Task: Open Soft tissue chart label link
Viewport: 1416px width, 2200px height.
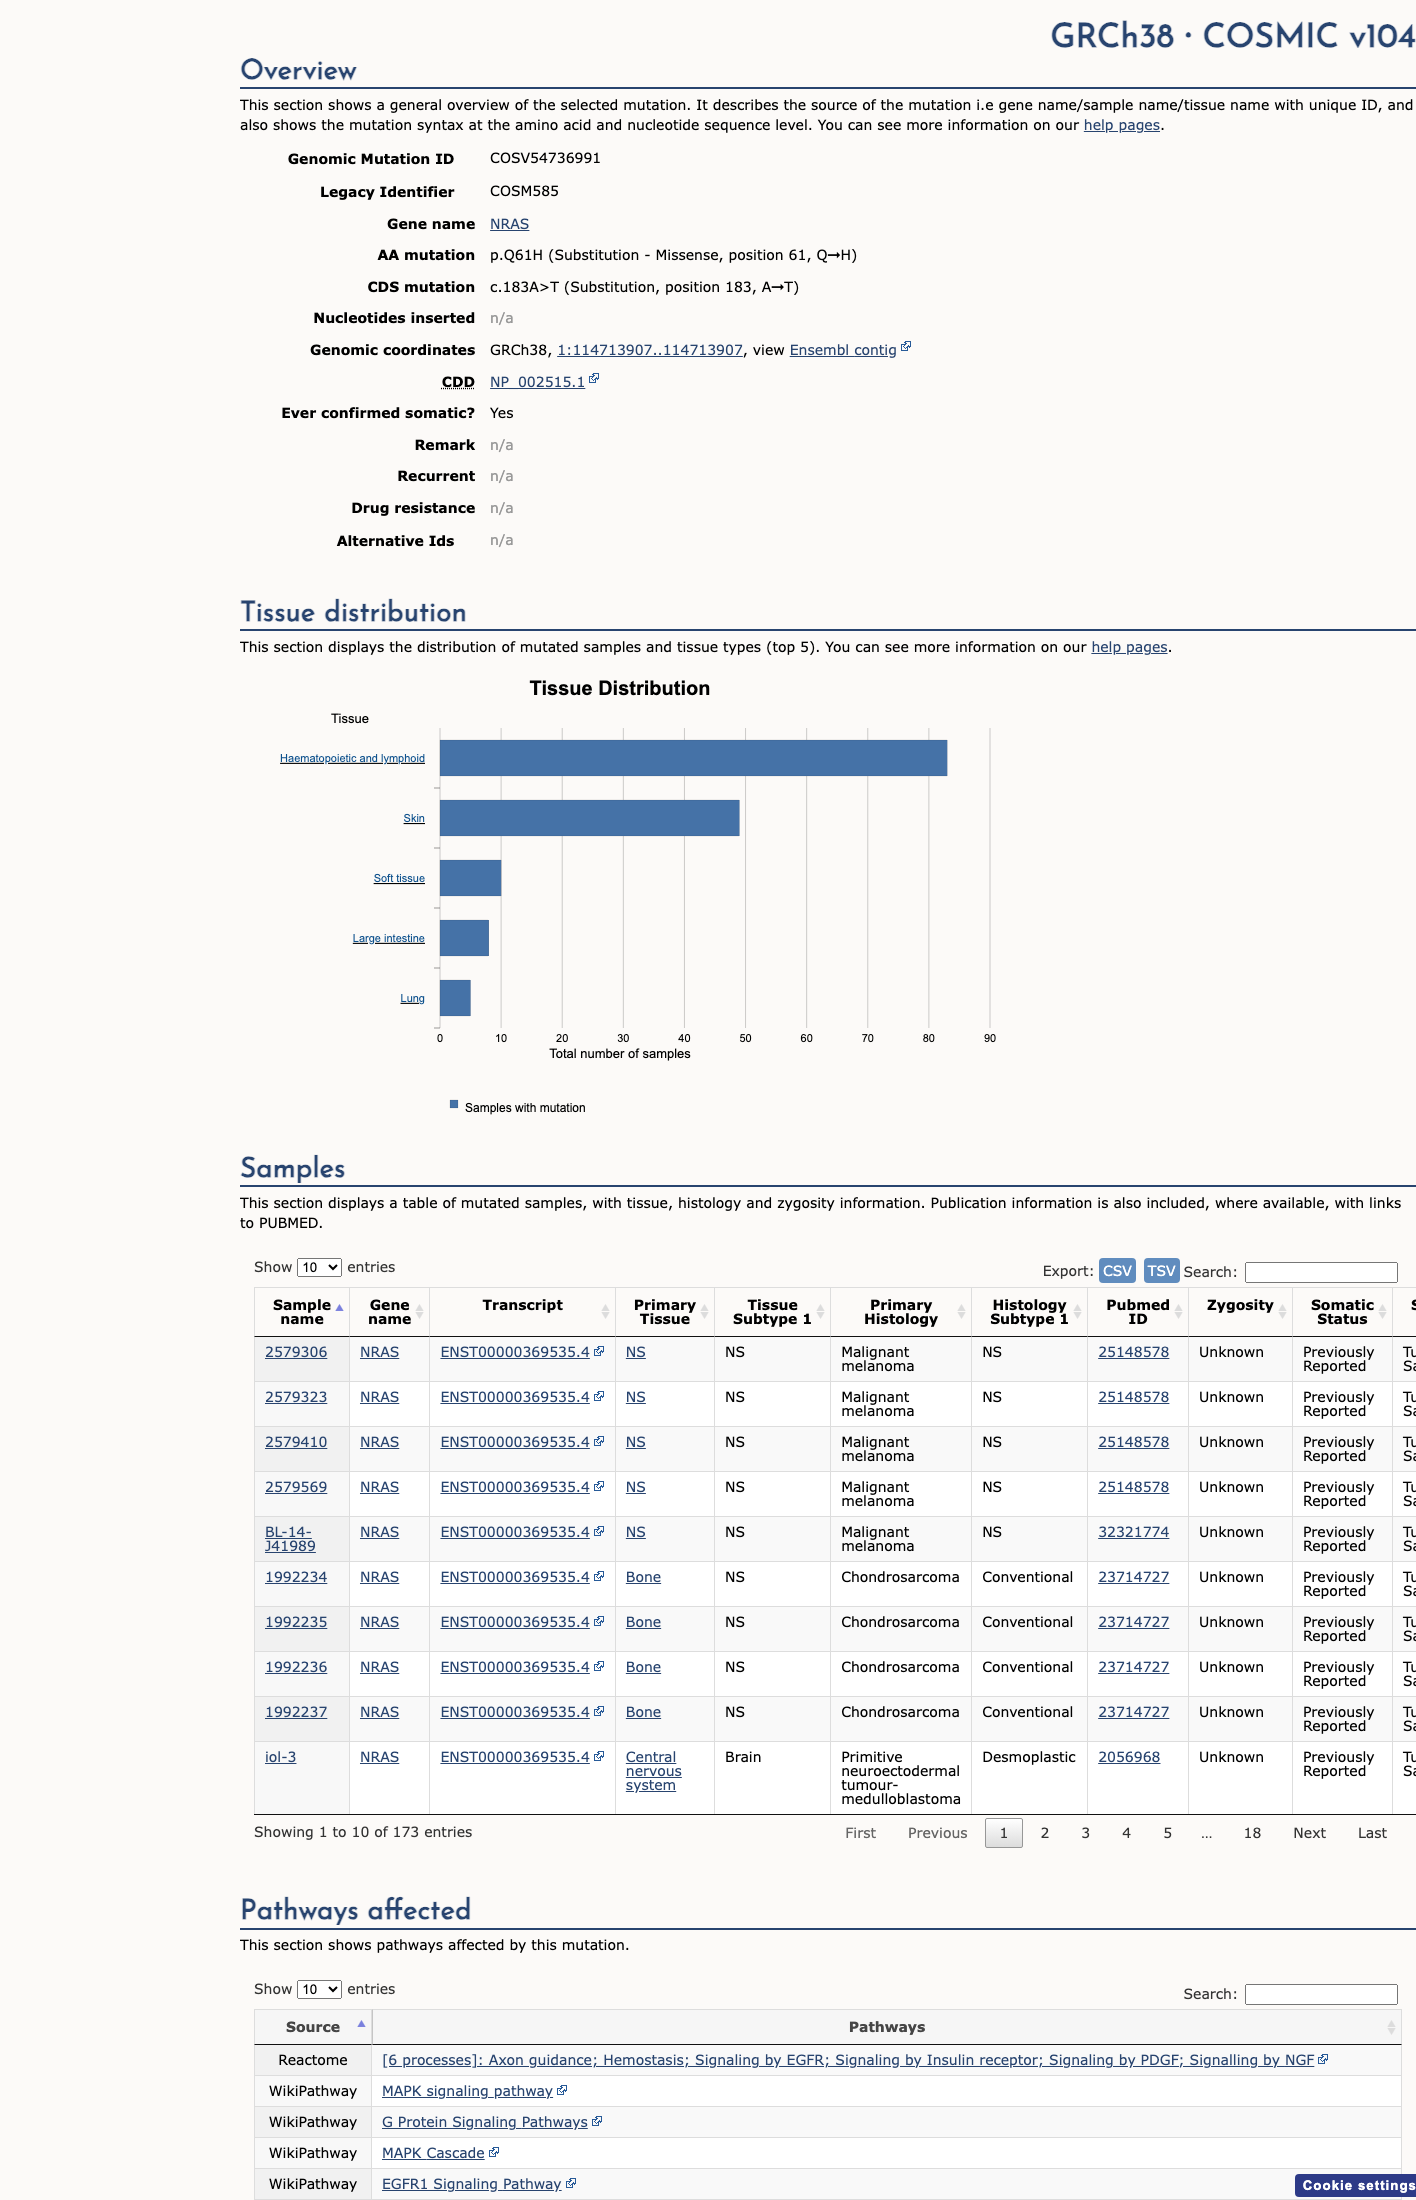Action: tap(399, 878)
